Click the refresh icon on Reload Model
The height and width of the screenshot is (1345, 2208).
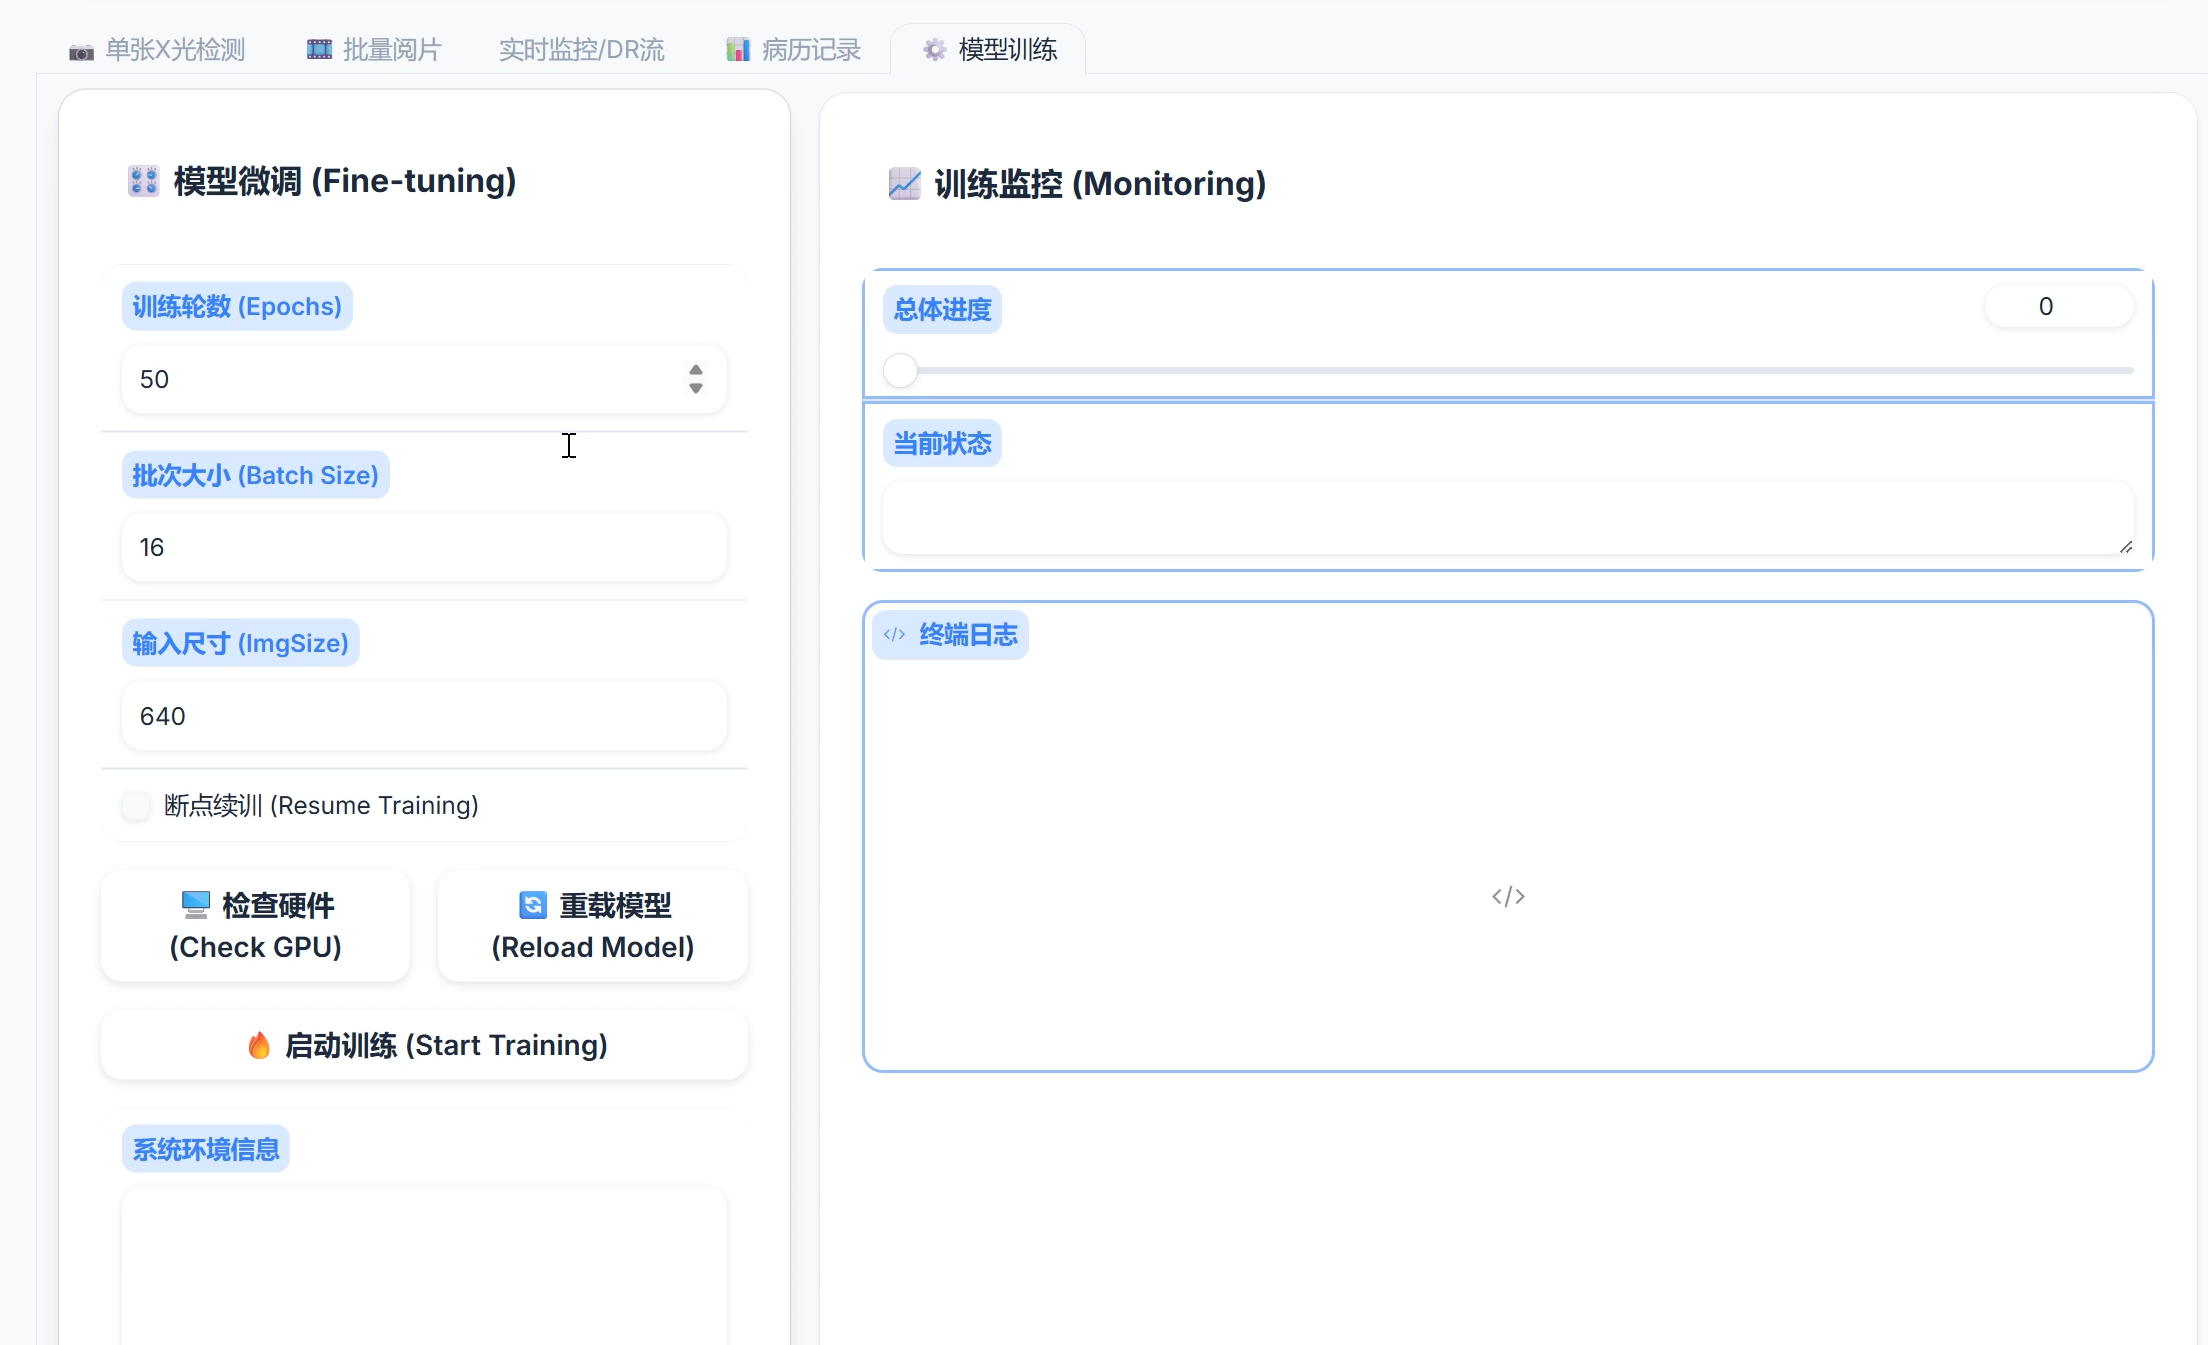[533, 905]
